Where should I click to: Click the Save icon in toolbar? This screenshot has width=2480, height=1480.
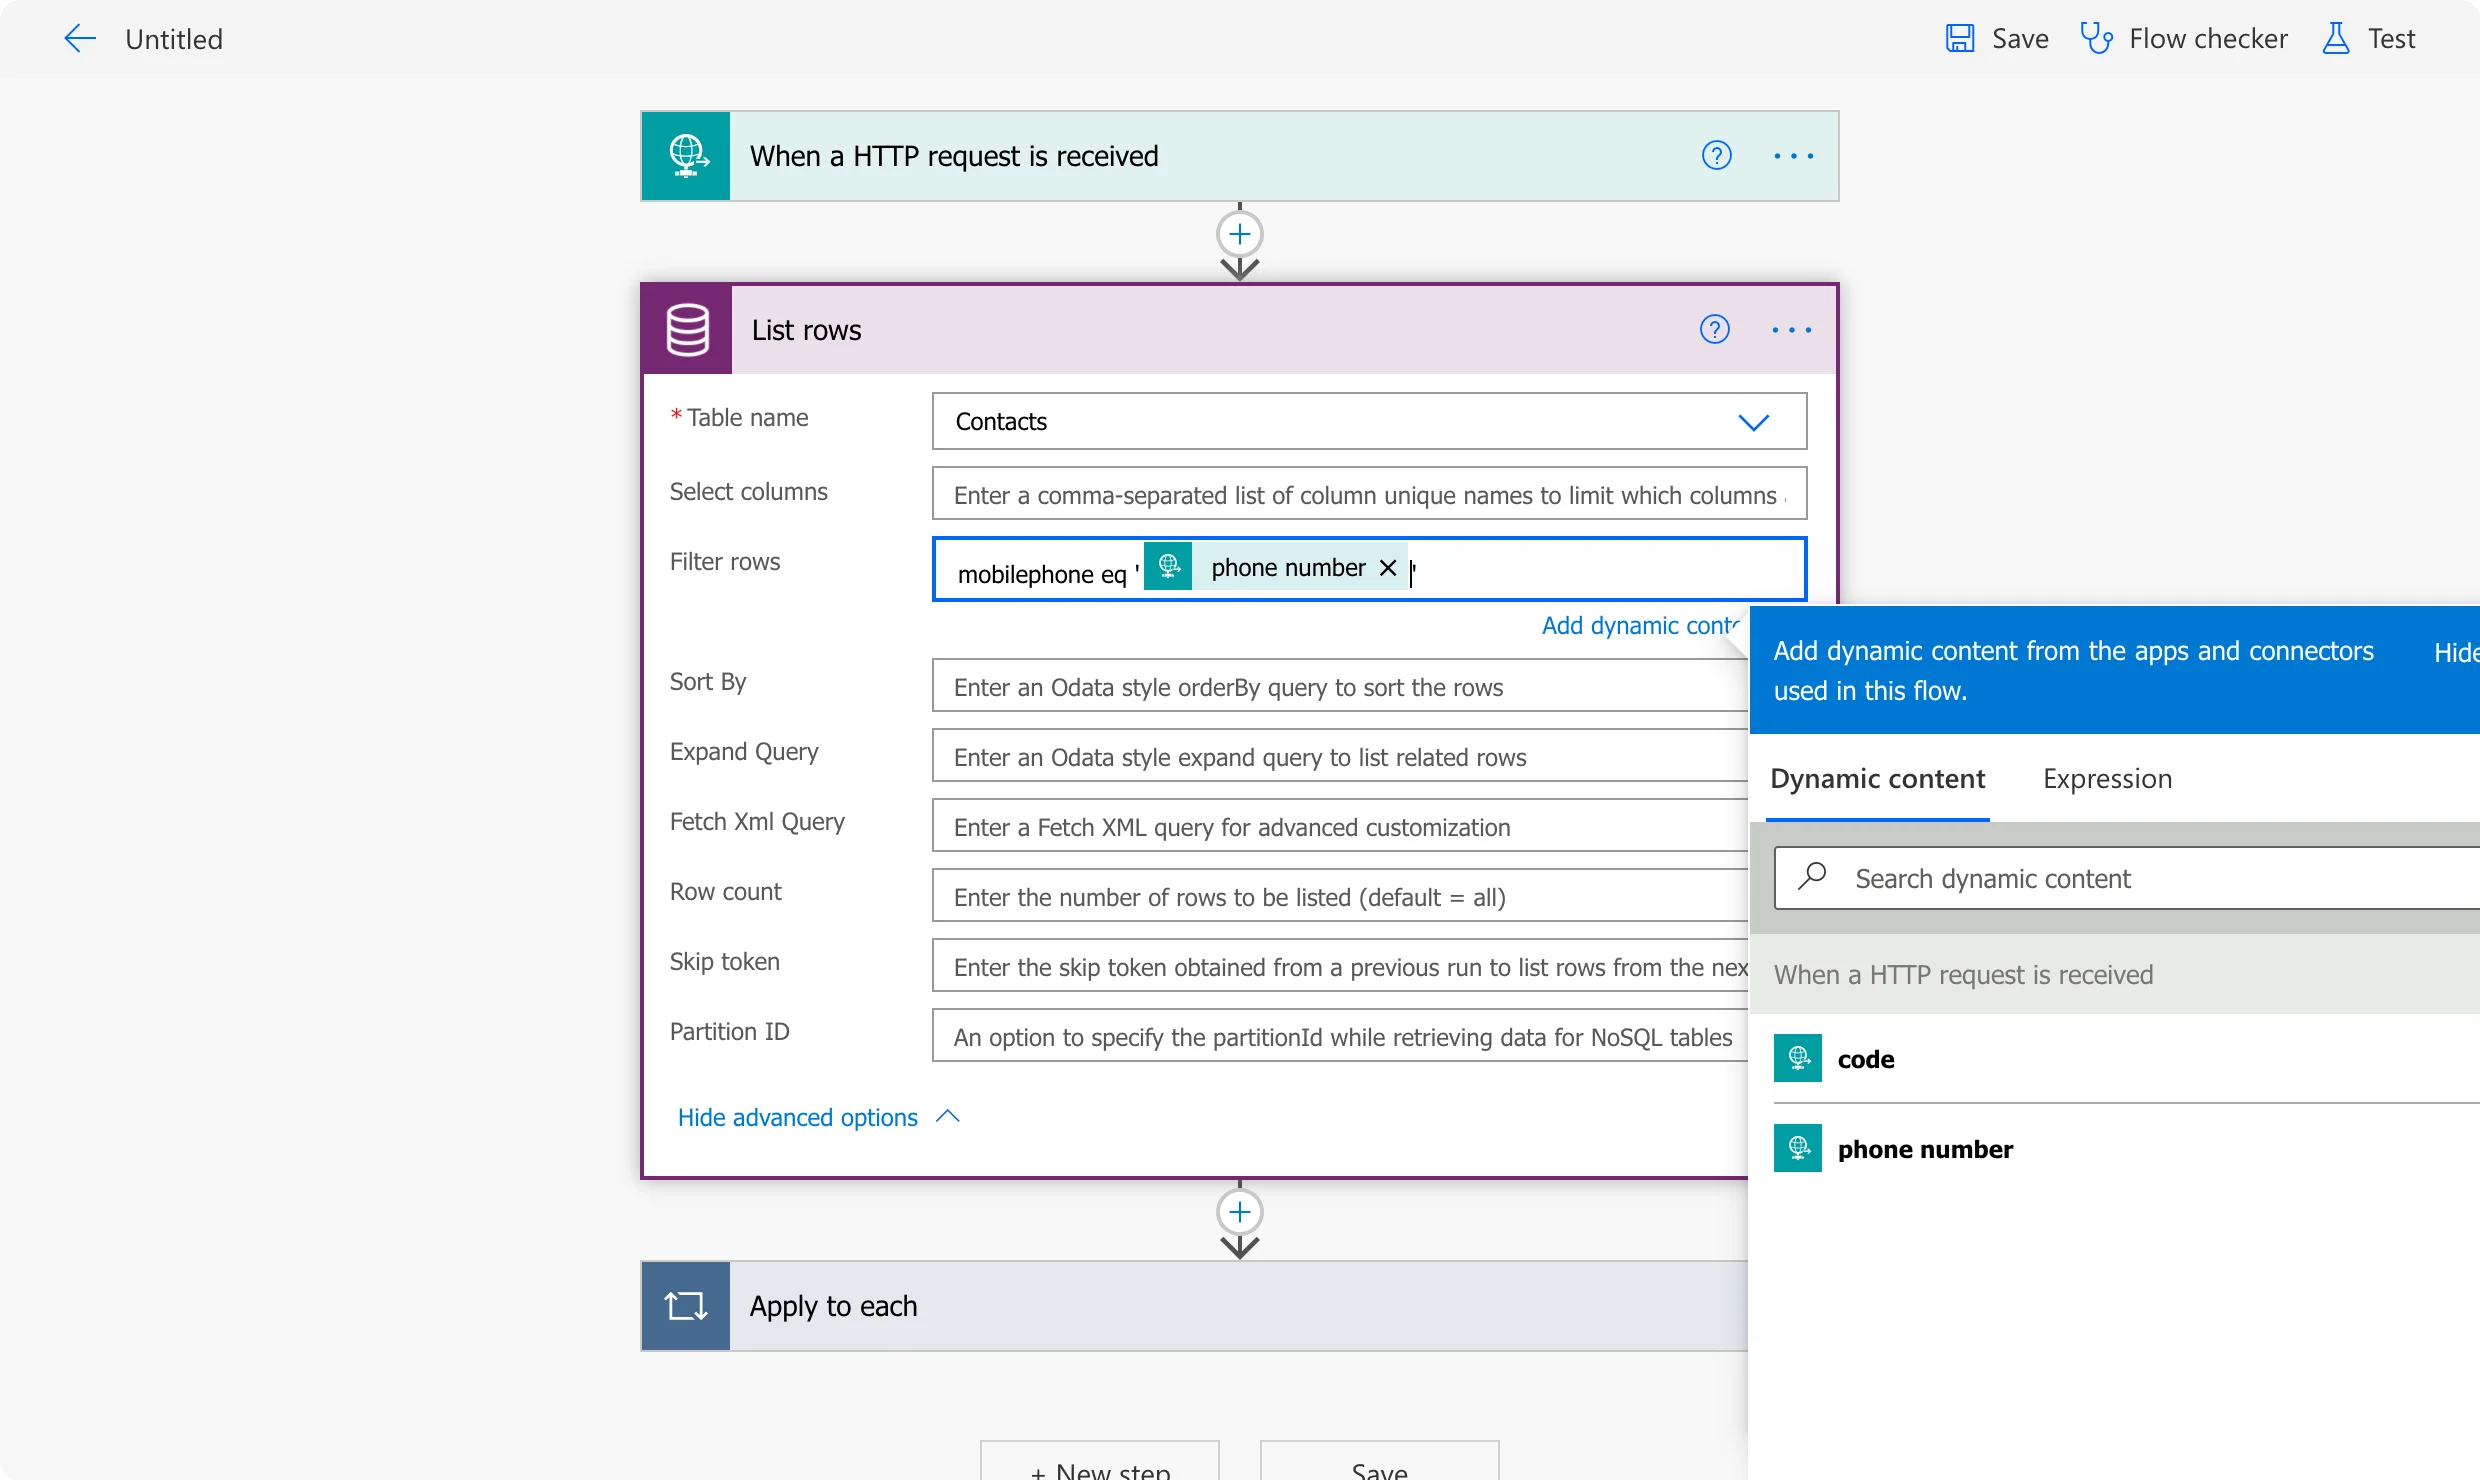[1959, 35]
